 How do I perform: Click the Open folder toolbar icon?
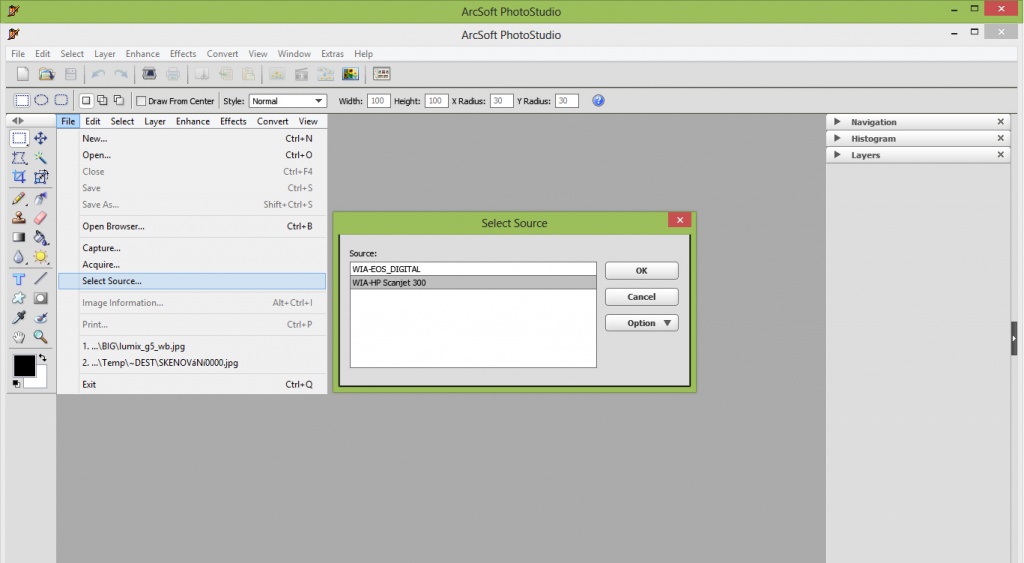[46, 74]
